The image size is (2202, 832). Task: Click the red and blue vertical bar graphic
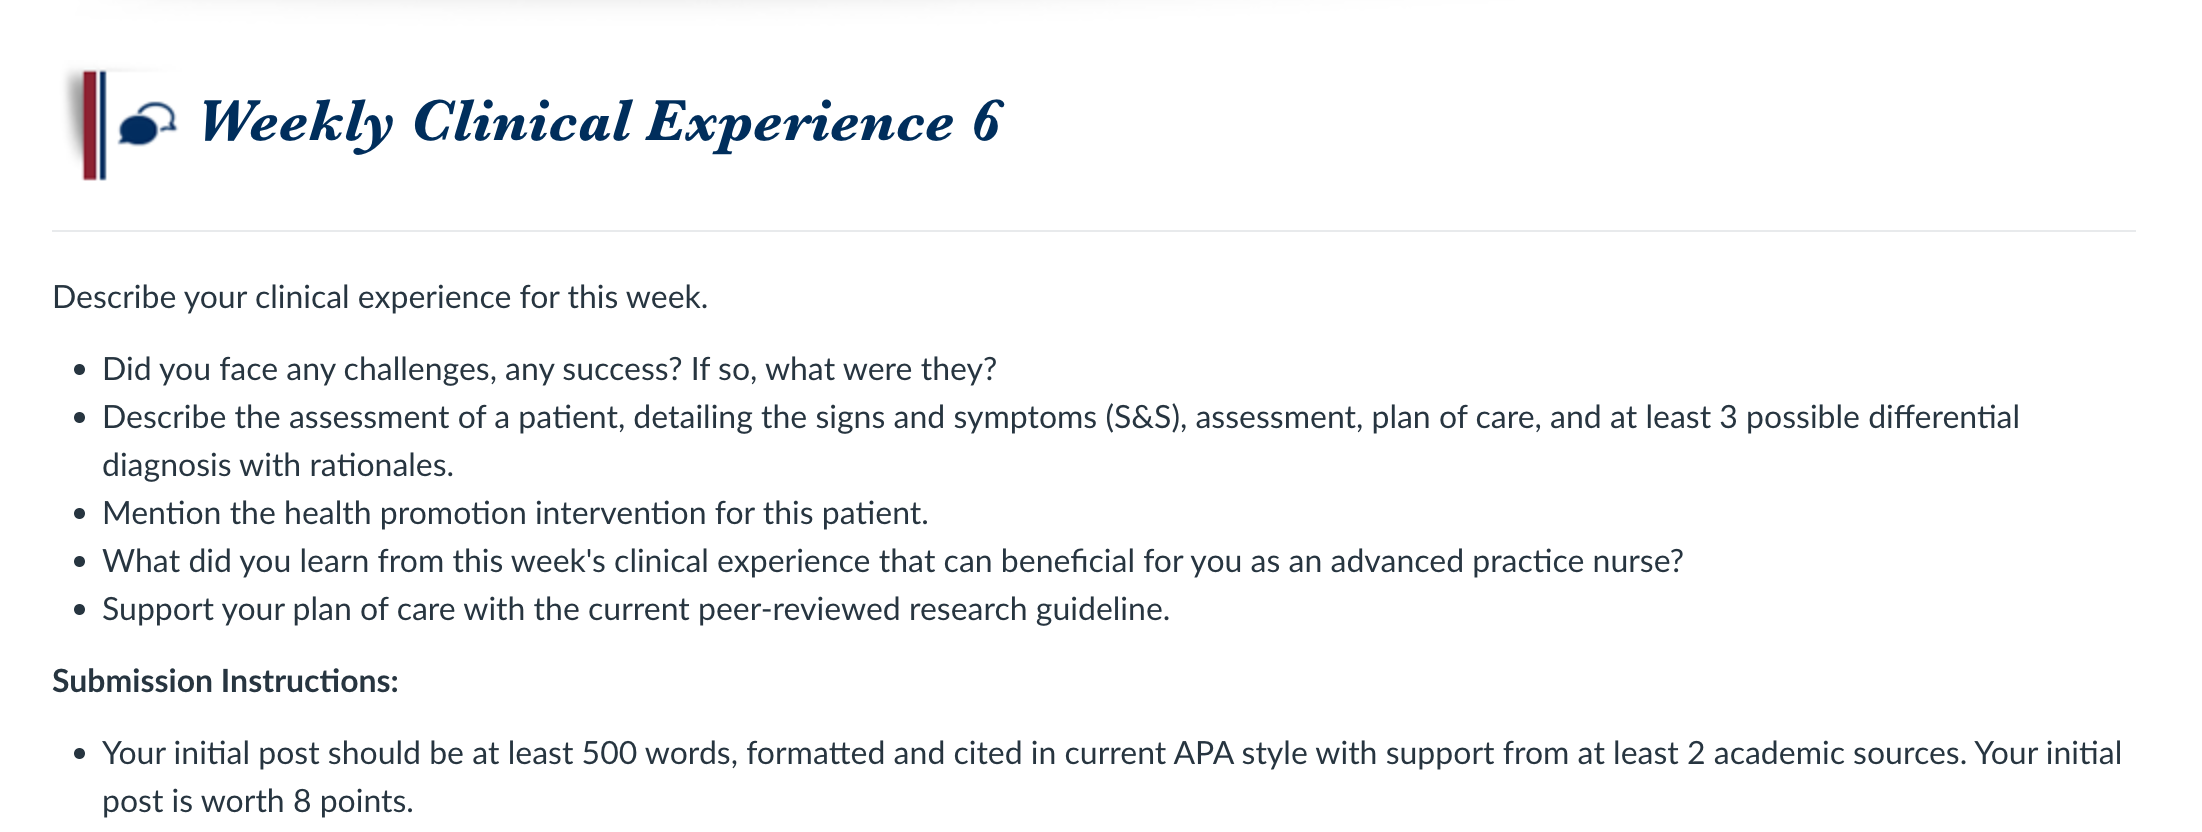[x=95, y=125]
